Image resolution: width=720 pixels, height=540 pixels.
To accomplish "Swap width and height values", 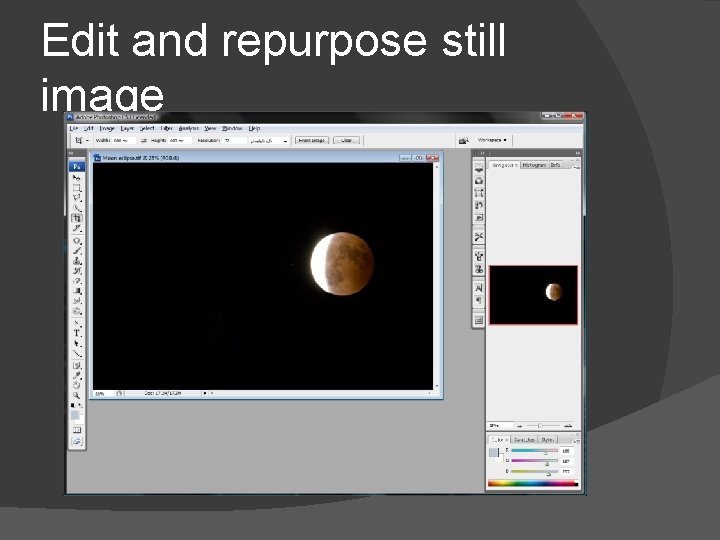I will tap(144, 141).
